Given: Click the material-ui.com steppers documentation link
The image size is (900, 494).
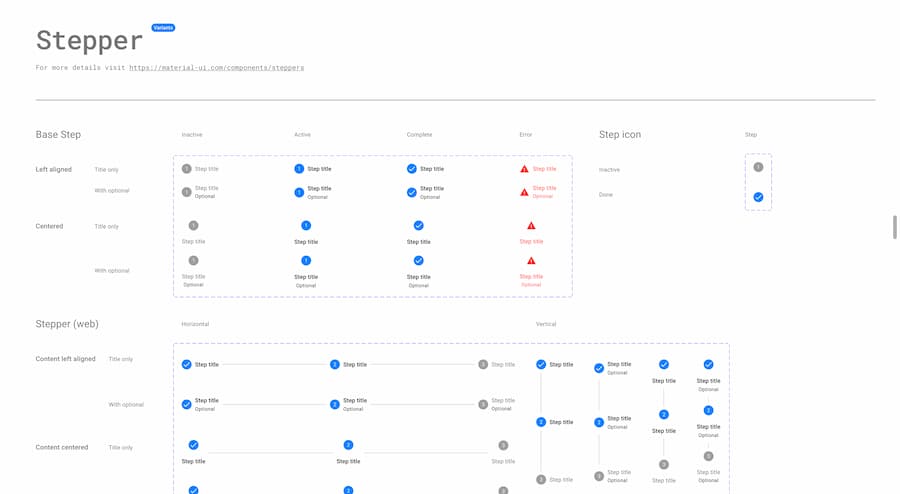Looking at the screenshot, I should point(216,68).
